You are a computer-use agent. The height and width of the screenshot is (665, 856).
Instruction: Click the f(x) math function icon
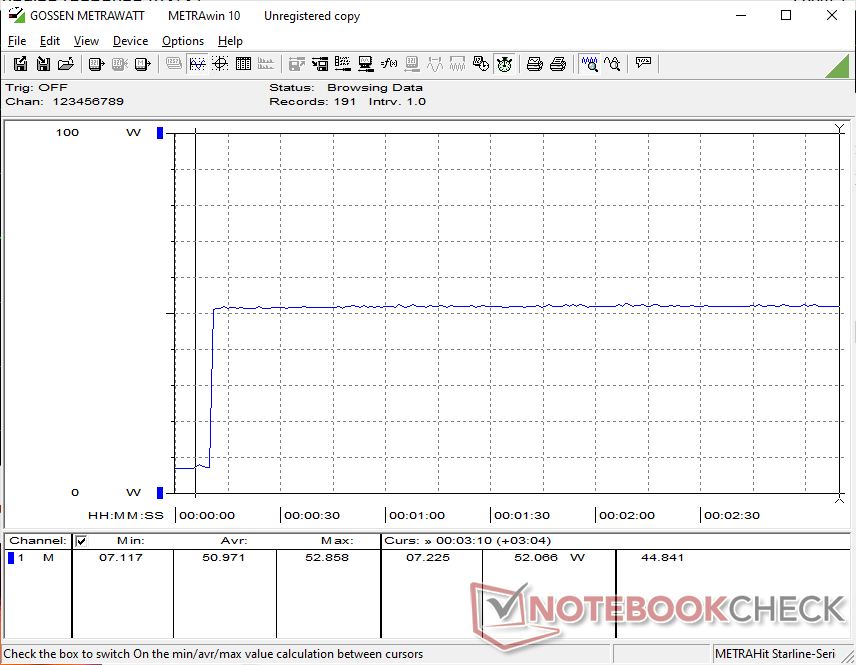point(389,64)
